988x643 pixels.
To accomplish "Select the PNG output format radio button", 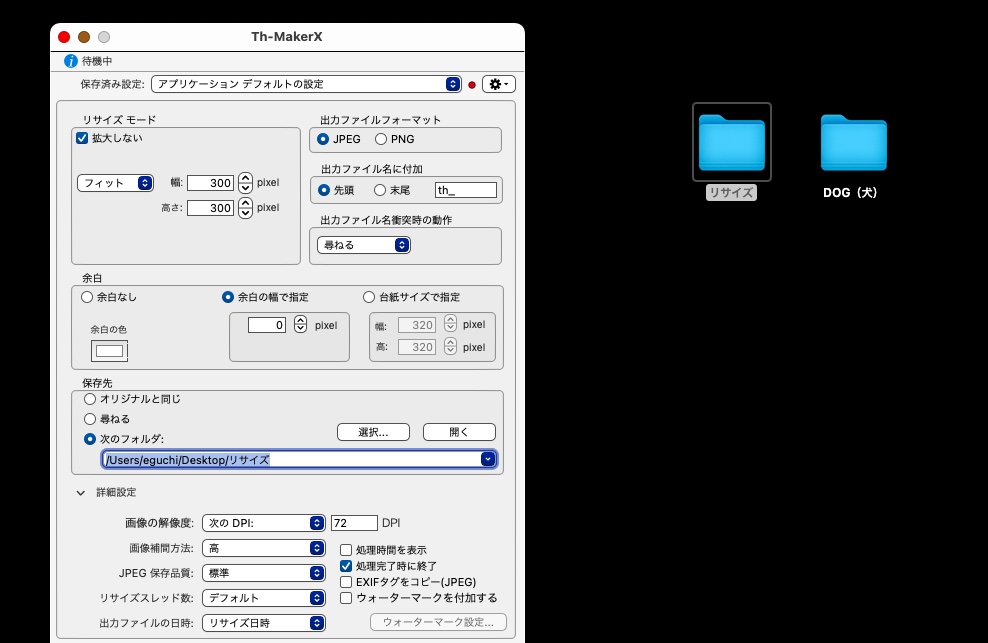I will click(381, 139).
